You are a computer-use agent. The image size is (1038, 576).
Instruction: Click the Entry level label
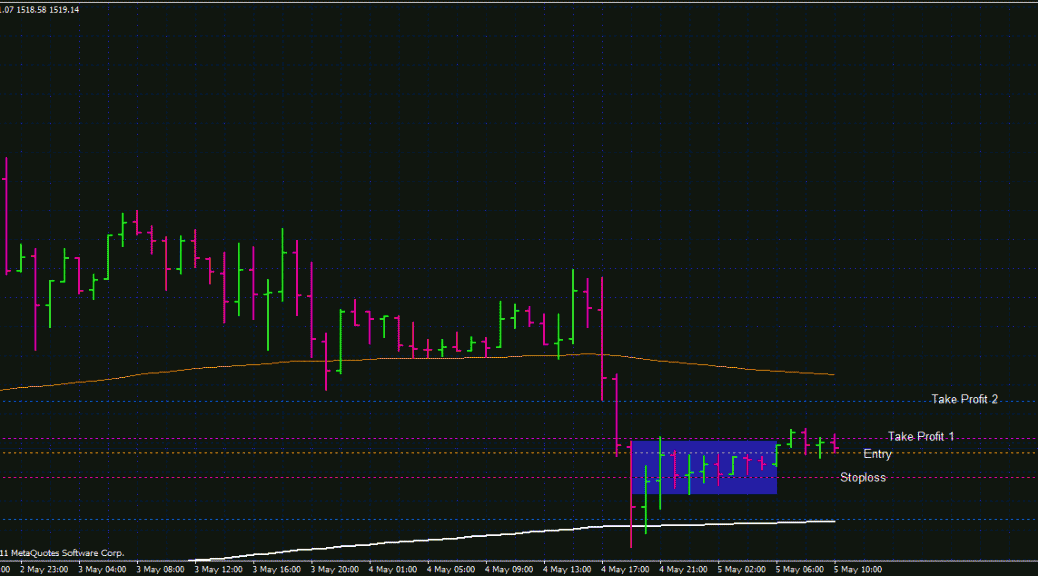(x=877, y=454)
